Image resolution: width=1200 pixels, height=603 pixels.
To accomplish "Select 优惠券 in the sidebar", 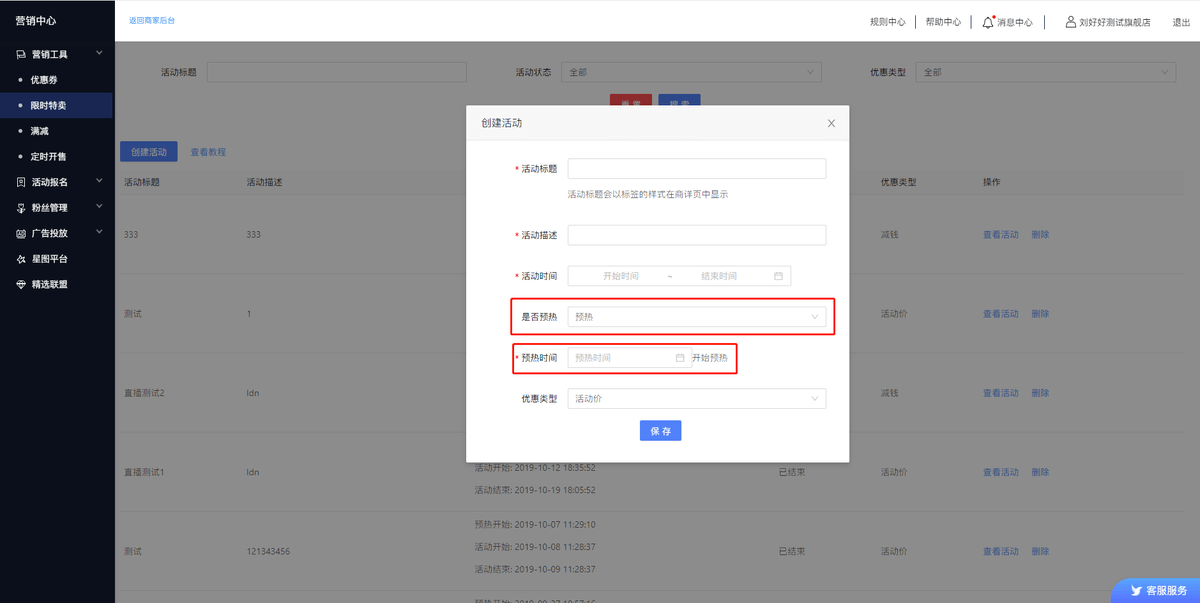I will (x=45, y=80).
